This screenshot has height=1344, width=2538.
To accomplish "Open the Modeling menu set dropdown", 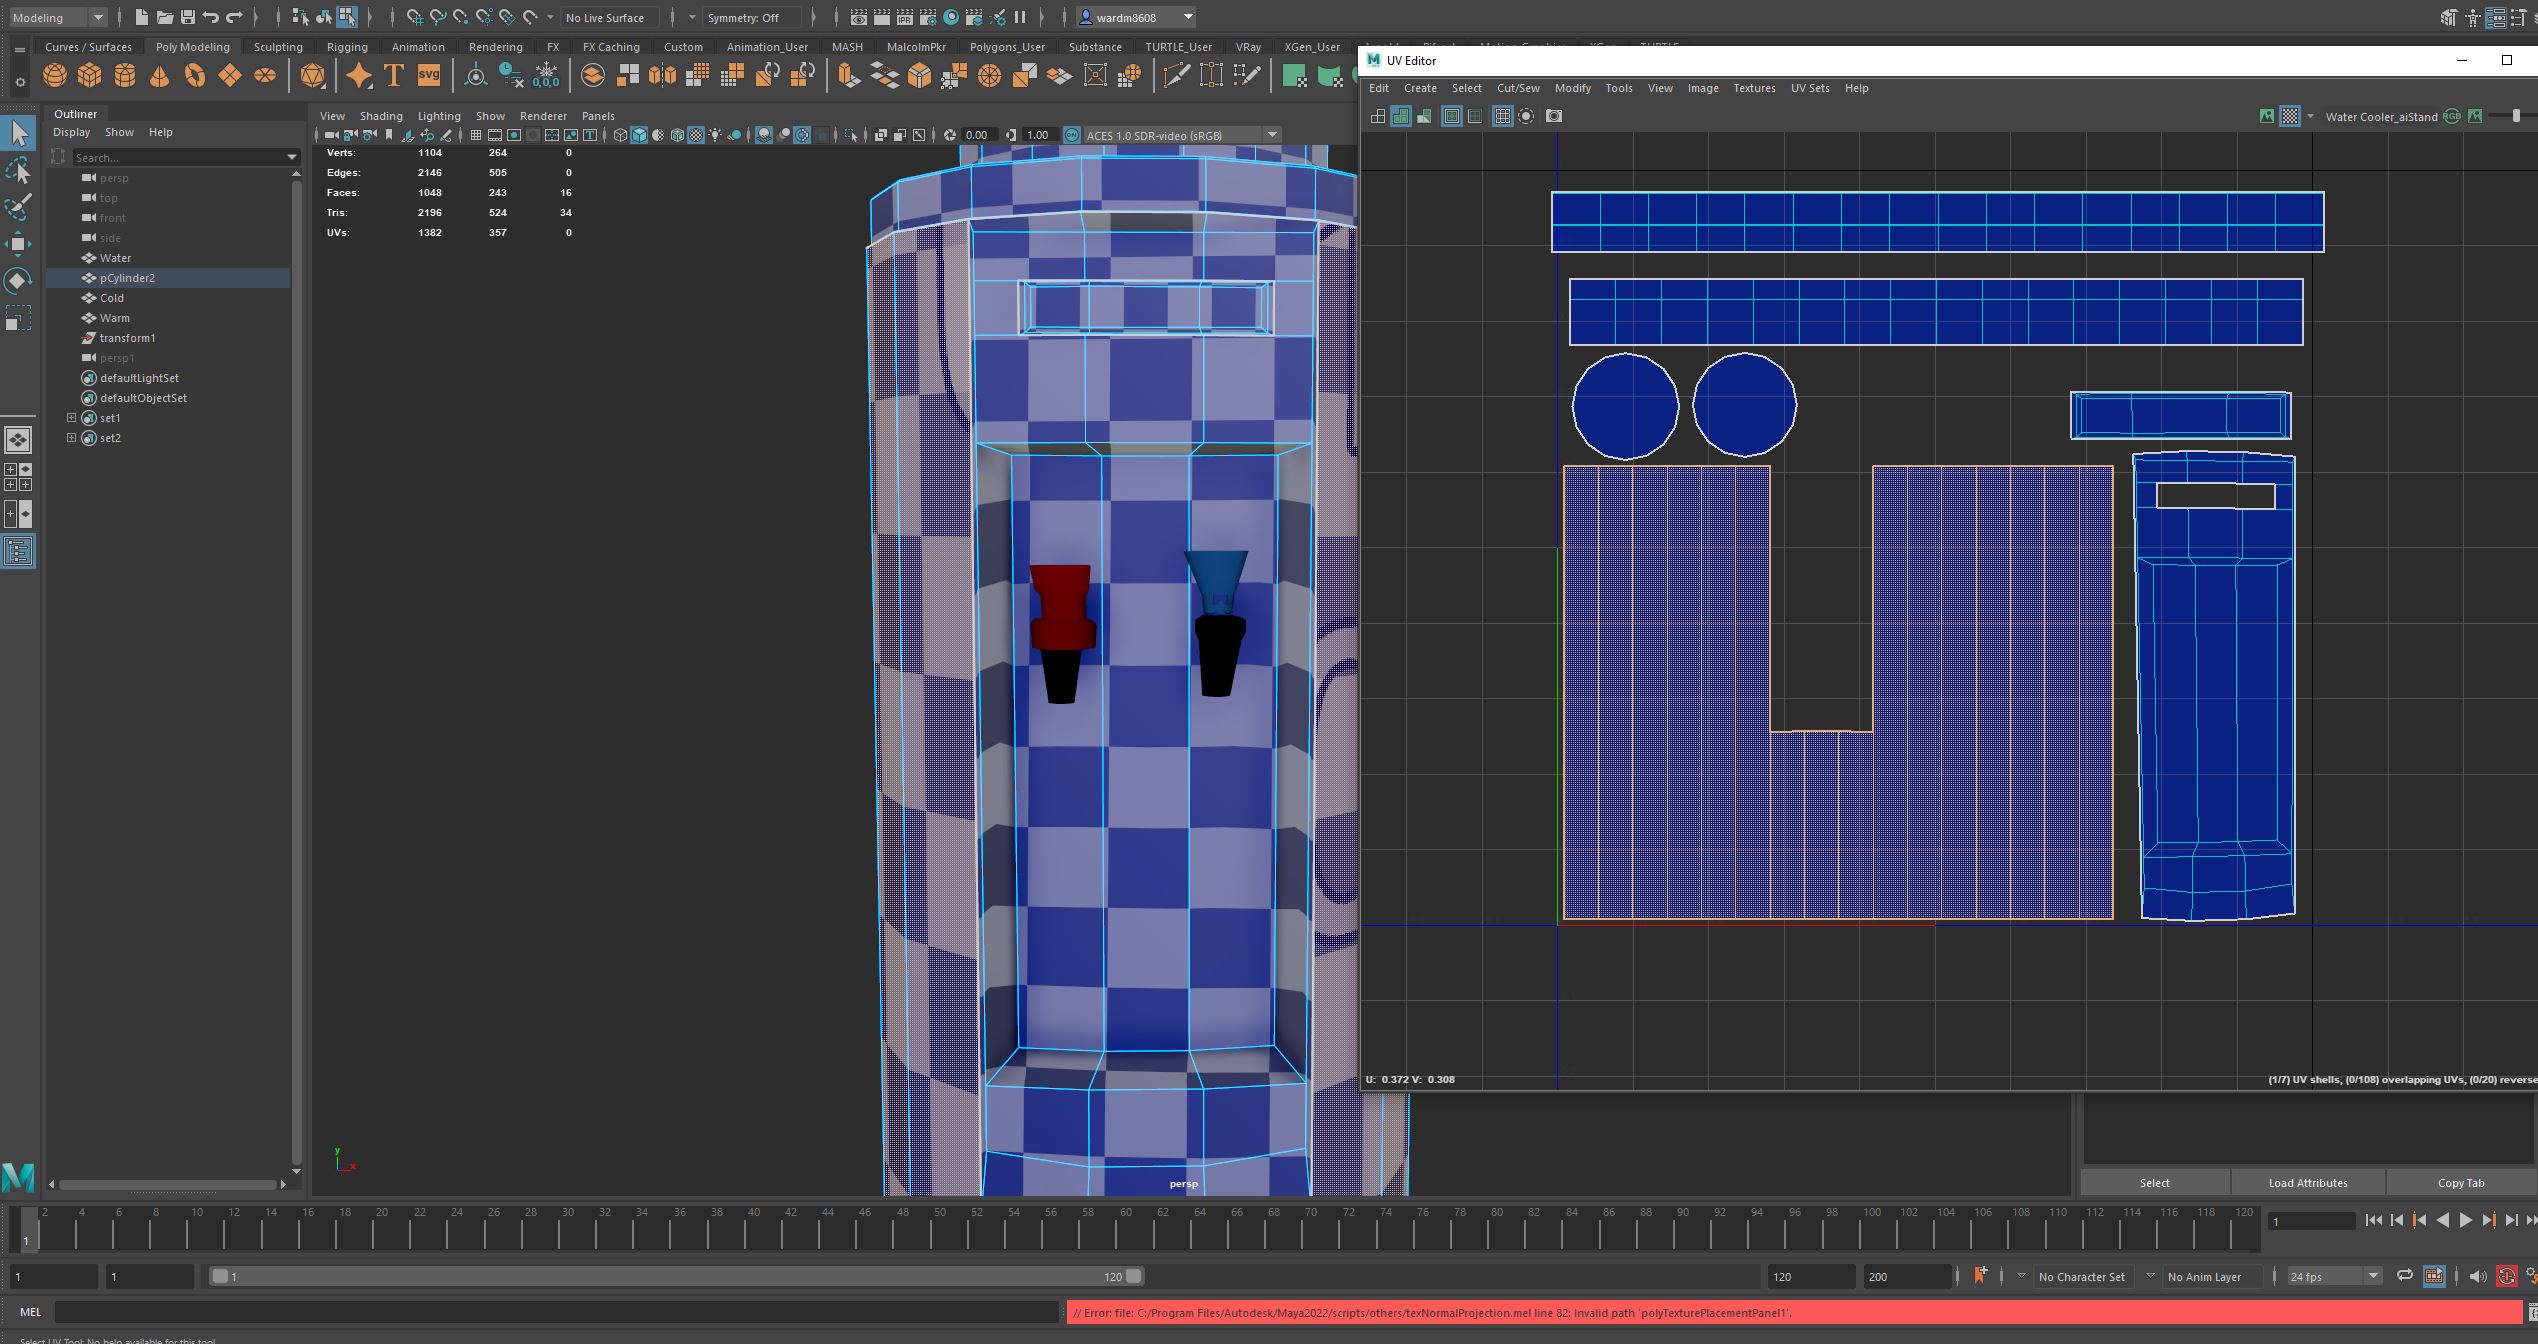I will [97, 17].
